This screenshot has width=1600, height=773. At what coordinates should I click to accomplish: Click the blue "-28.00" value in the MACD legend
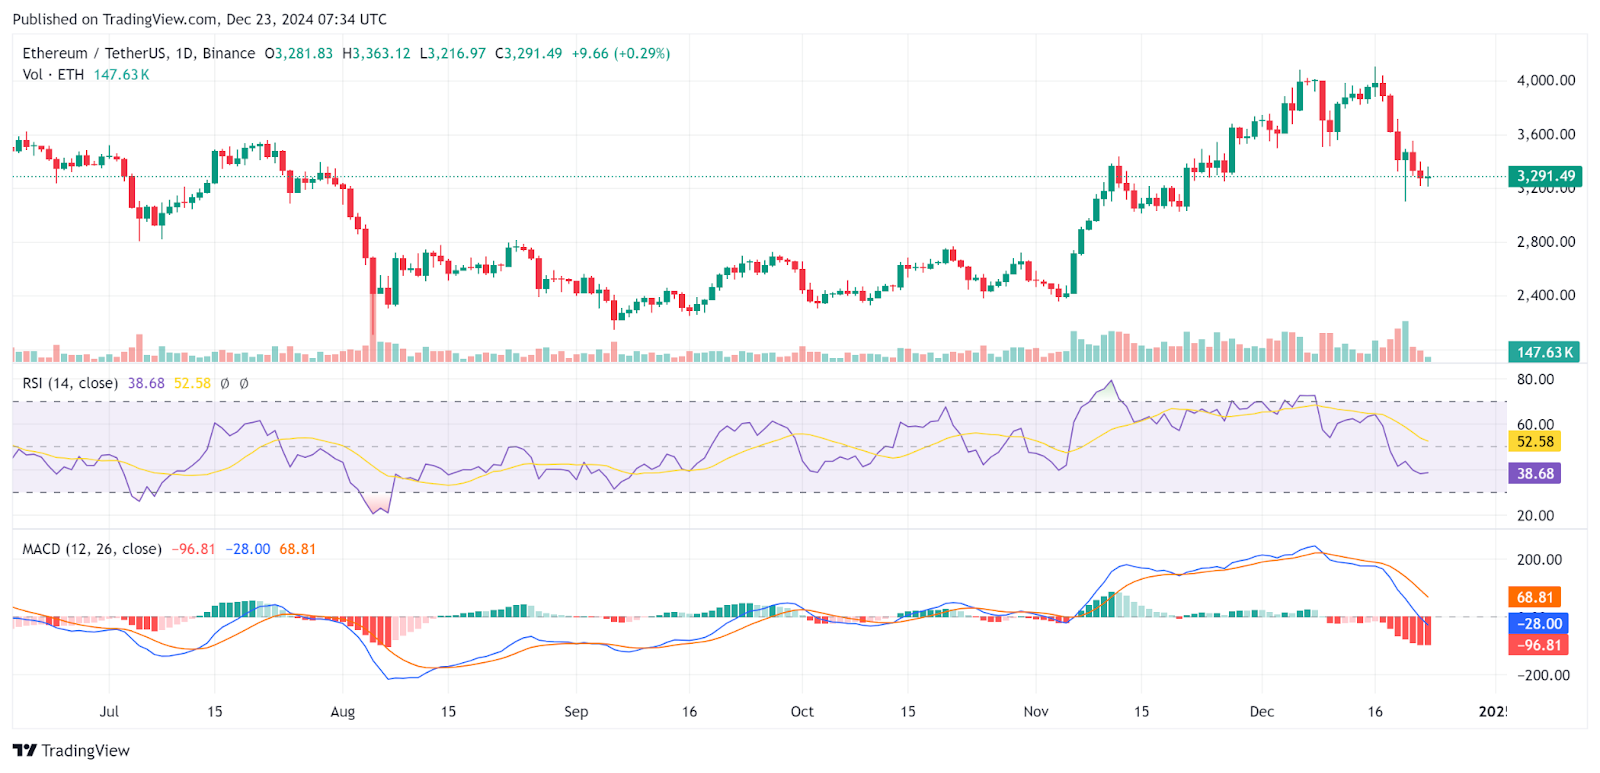(248, 549)
